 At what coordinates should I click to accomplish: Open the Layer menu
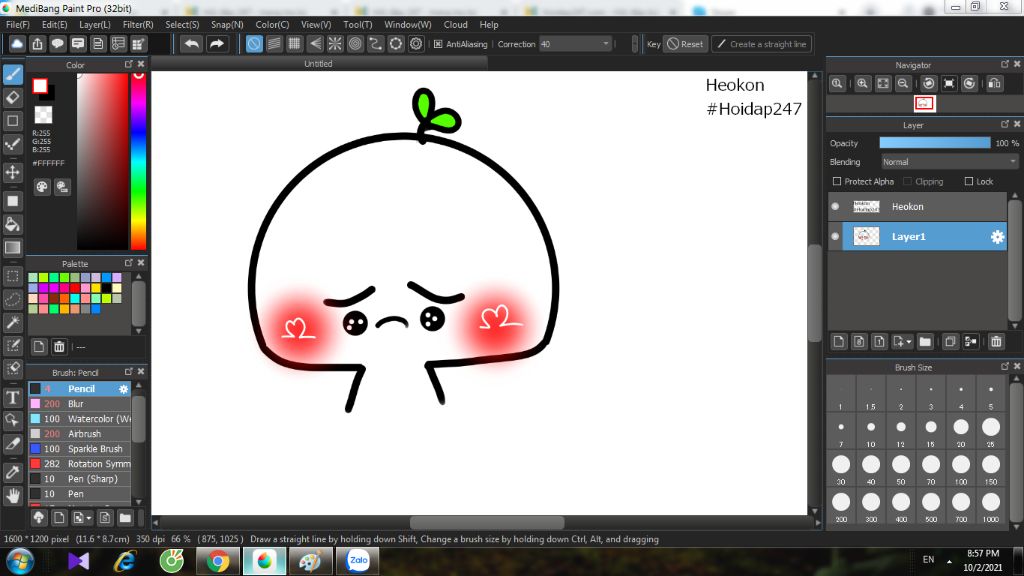coord(95,25)
